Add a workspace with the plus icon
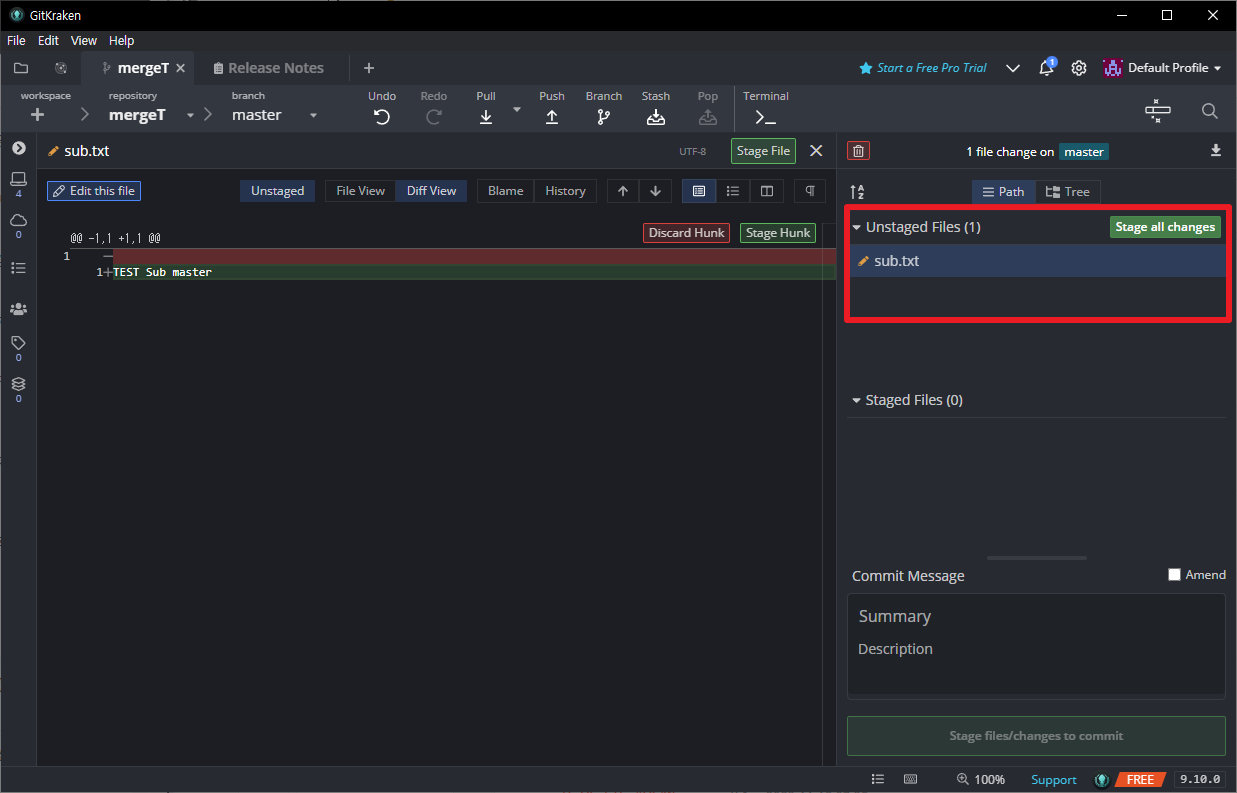 (37, 115)
